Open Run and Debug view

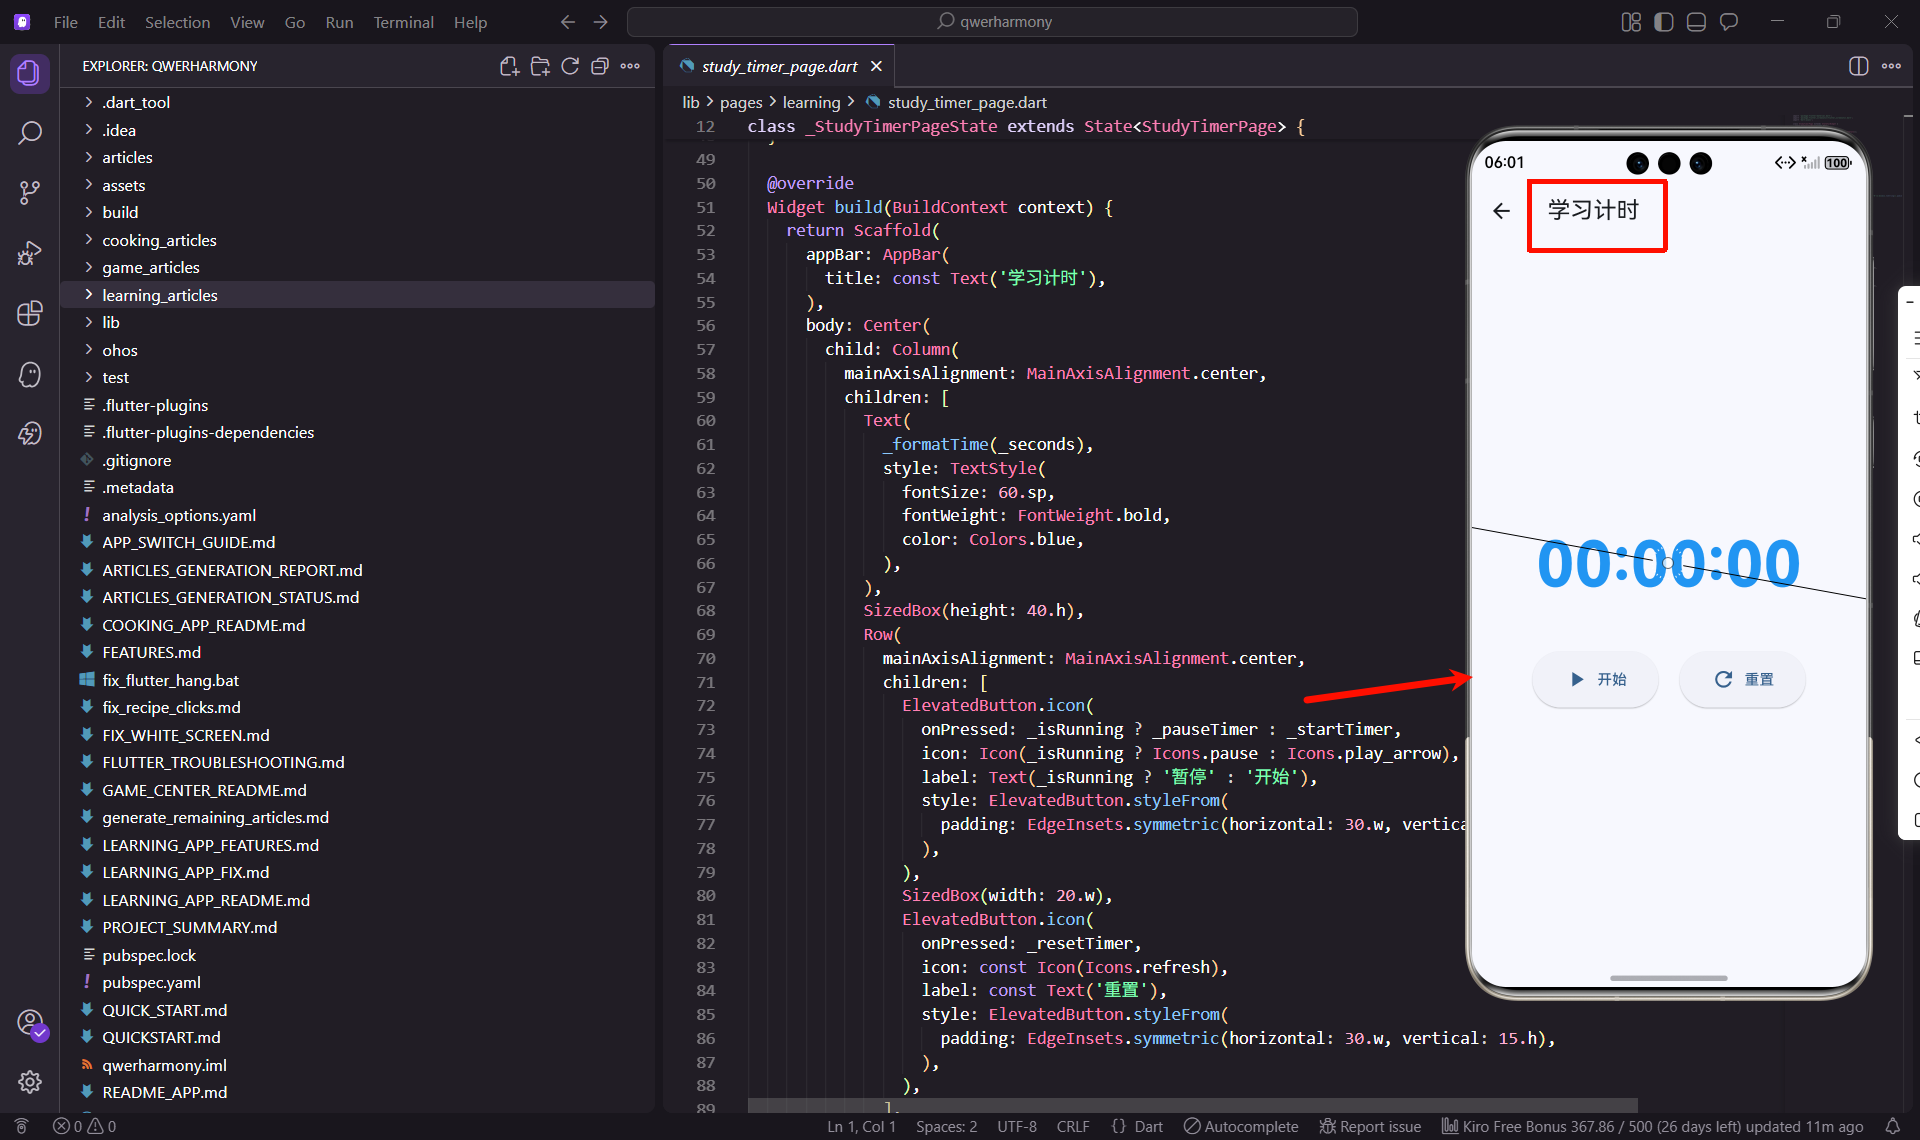click(30, 253)
